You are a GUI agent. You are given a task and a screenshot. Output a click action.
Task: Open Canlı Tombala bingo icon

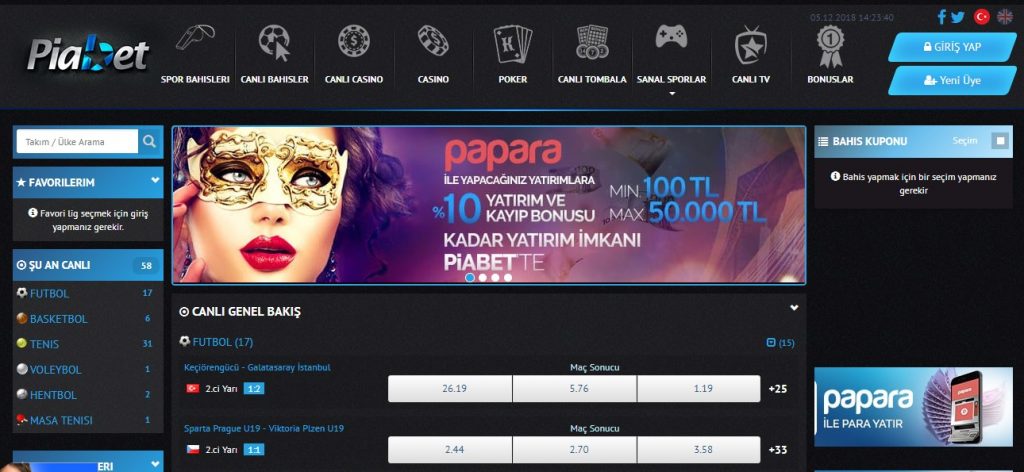tap(592, 42)
